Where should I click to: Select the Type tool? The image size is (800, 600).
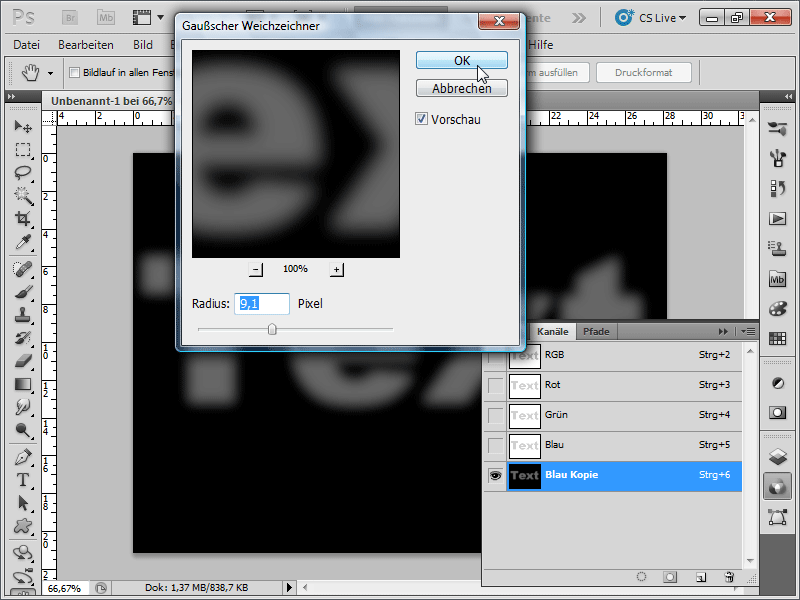23,480
